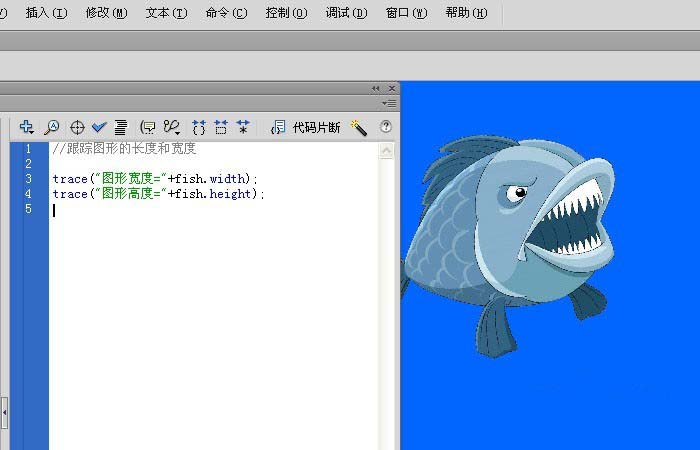
Task: Collapse selection icon
Action: [221, 127]
